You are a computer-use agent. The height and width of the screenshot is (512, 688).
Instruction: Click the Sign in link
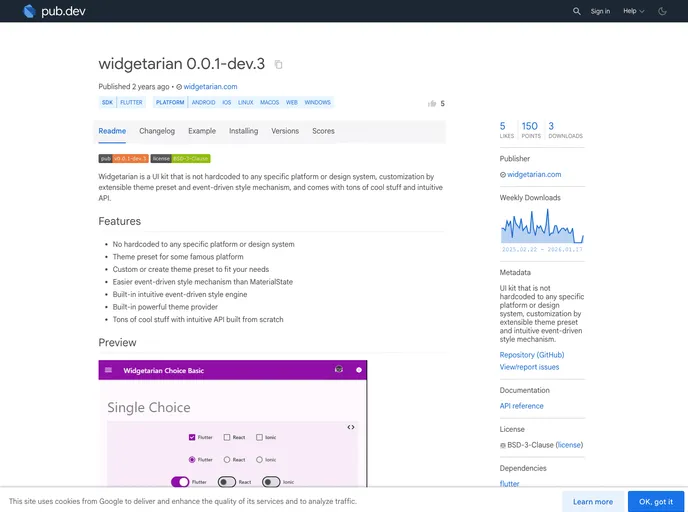600,11
